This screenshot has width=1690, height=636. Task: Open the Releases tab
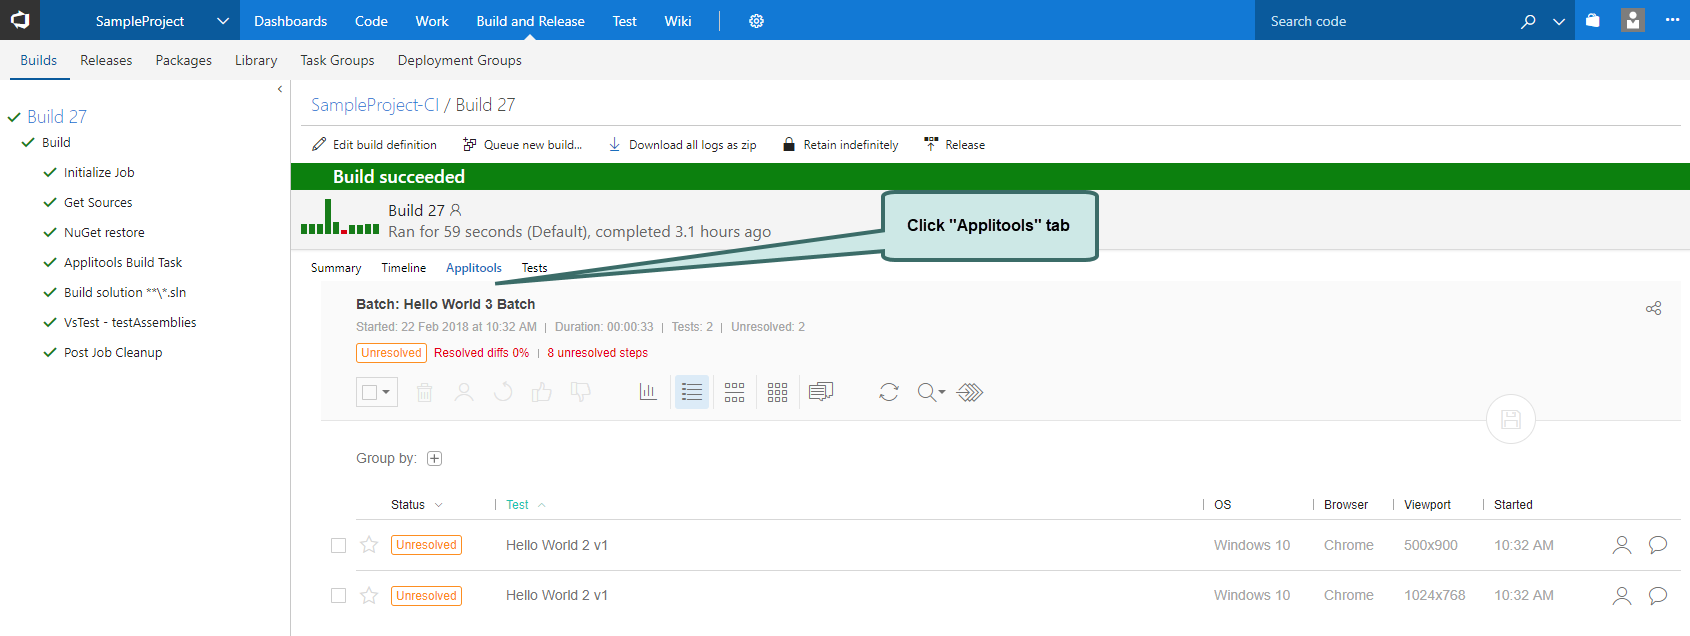click(106, 60)
